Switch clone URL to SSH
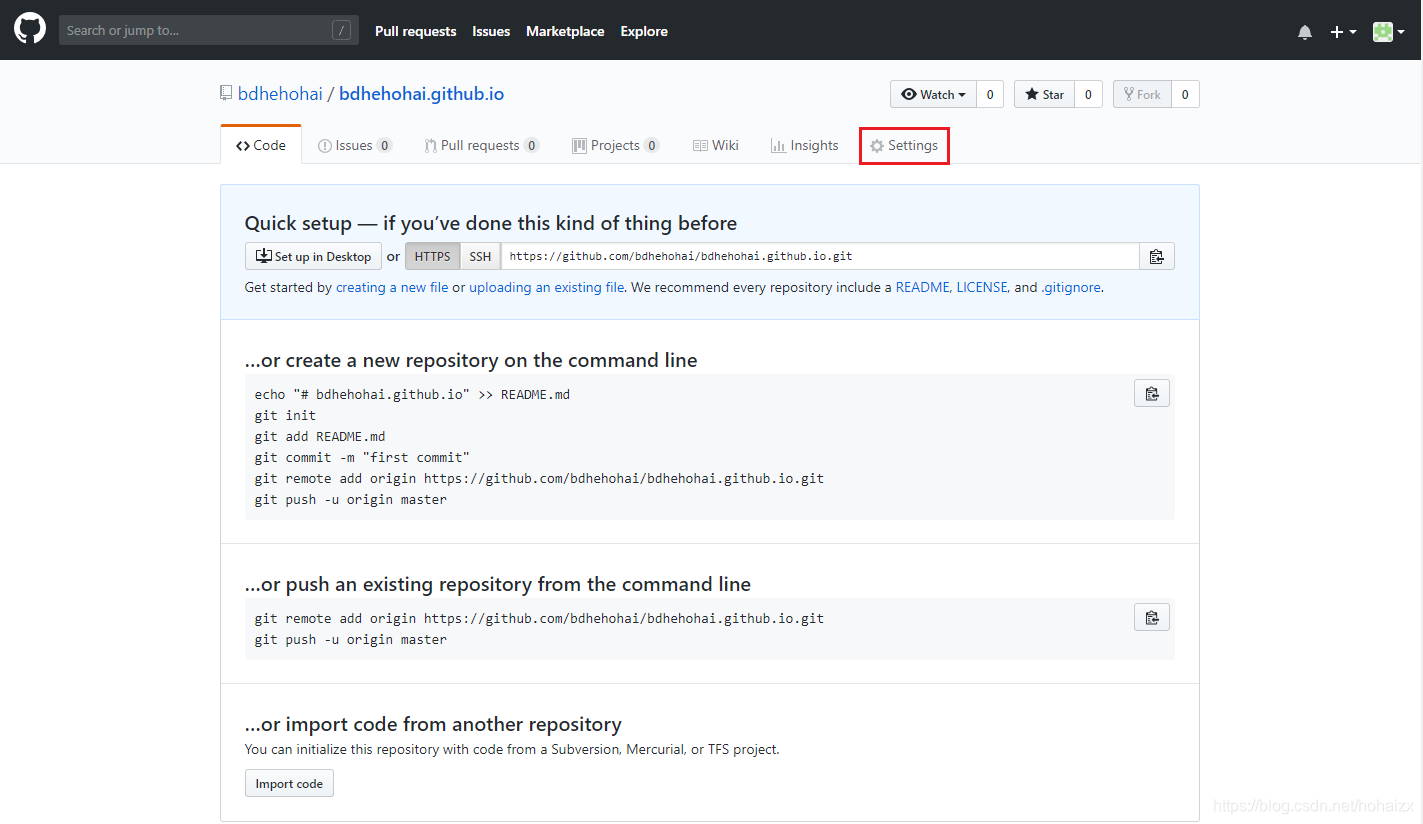 point(480,256)
